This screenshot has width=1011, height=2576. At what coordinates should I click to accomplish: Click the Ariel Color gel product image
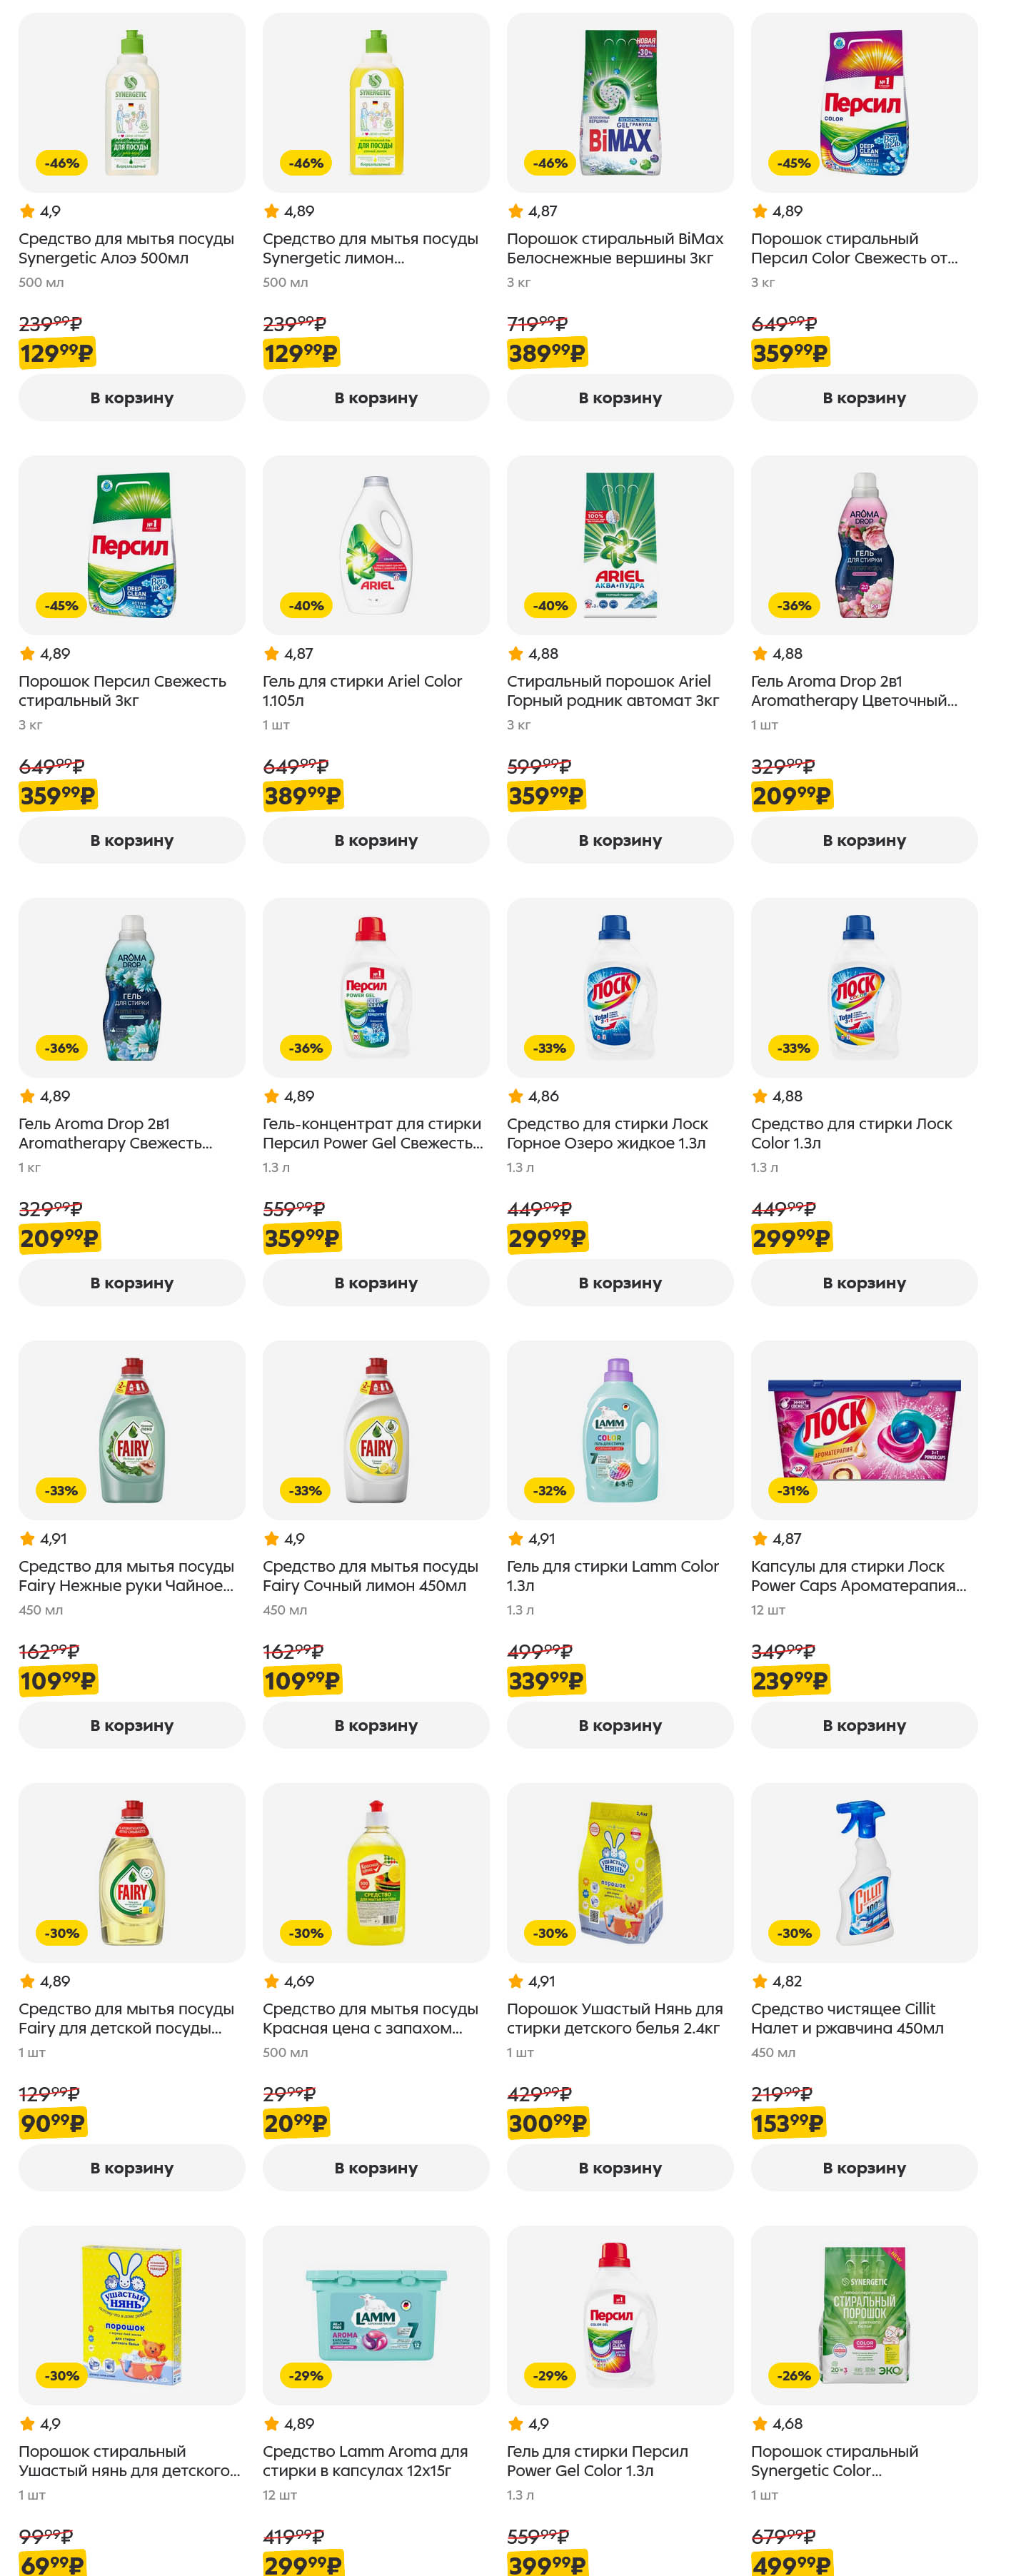pyautogui.click(x=376, y=545)
